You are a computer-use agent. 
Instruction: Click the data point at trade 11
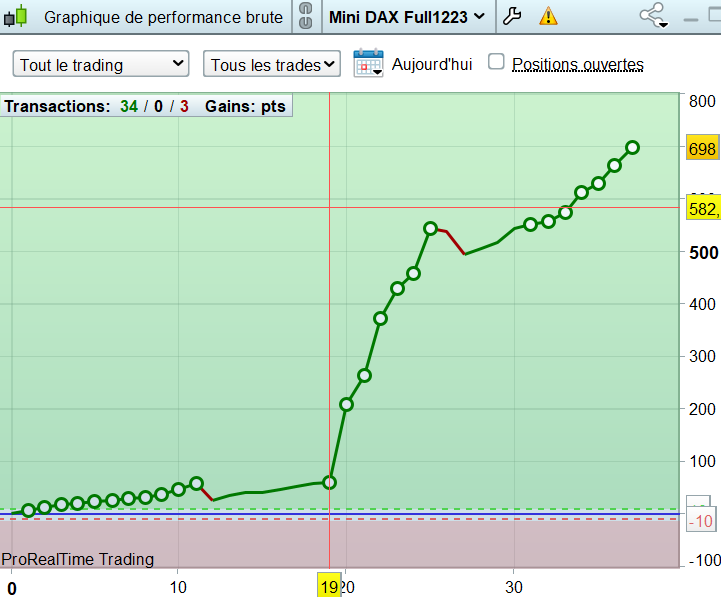click(x=196, y=483)
